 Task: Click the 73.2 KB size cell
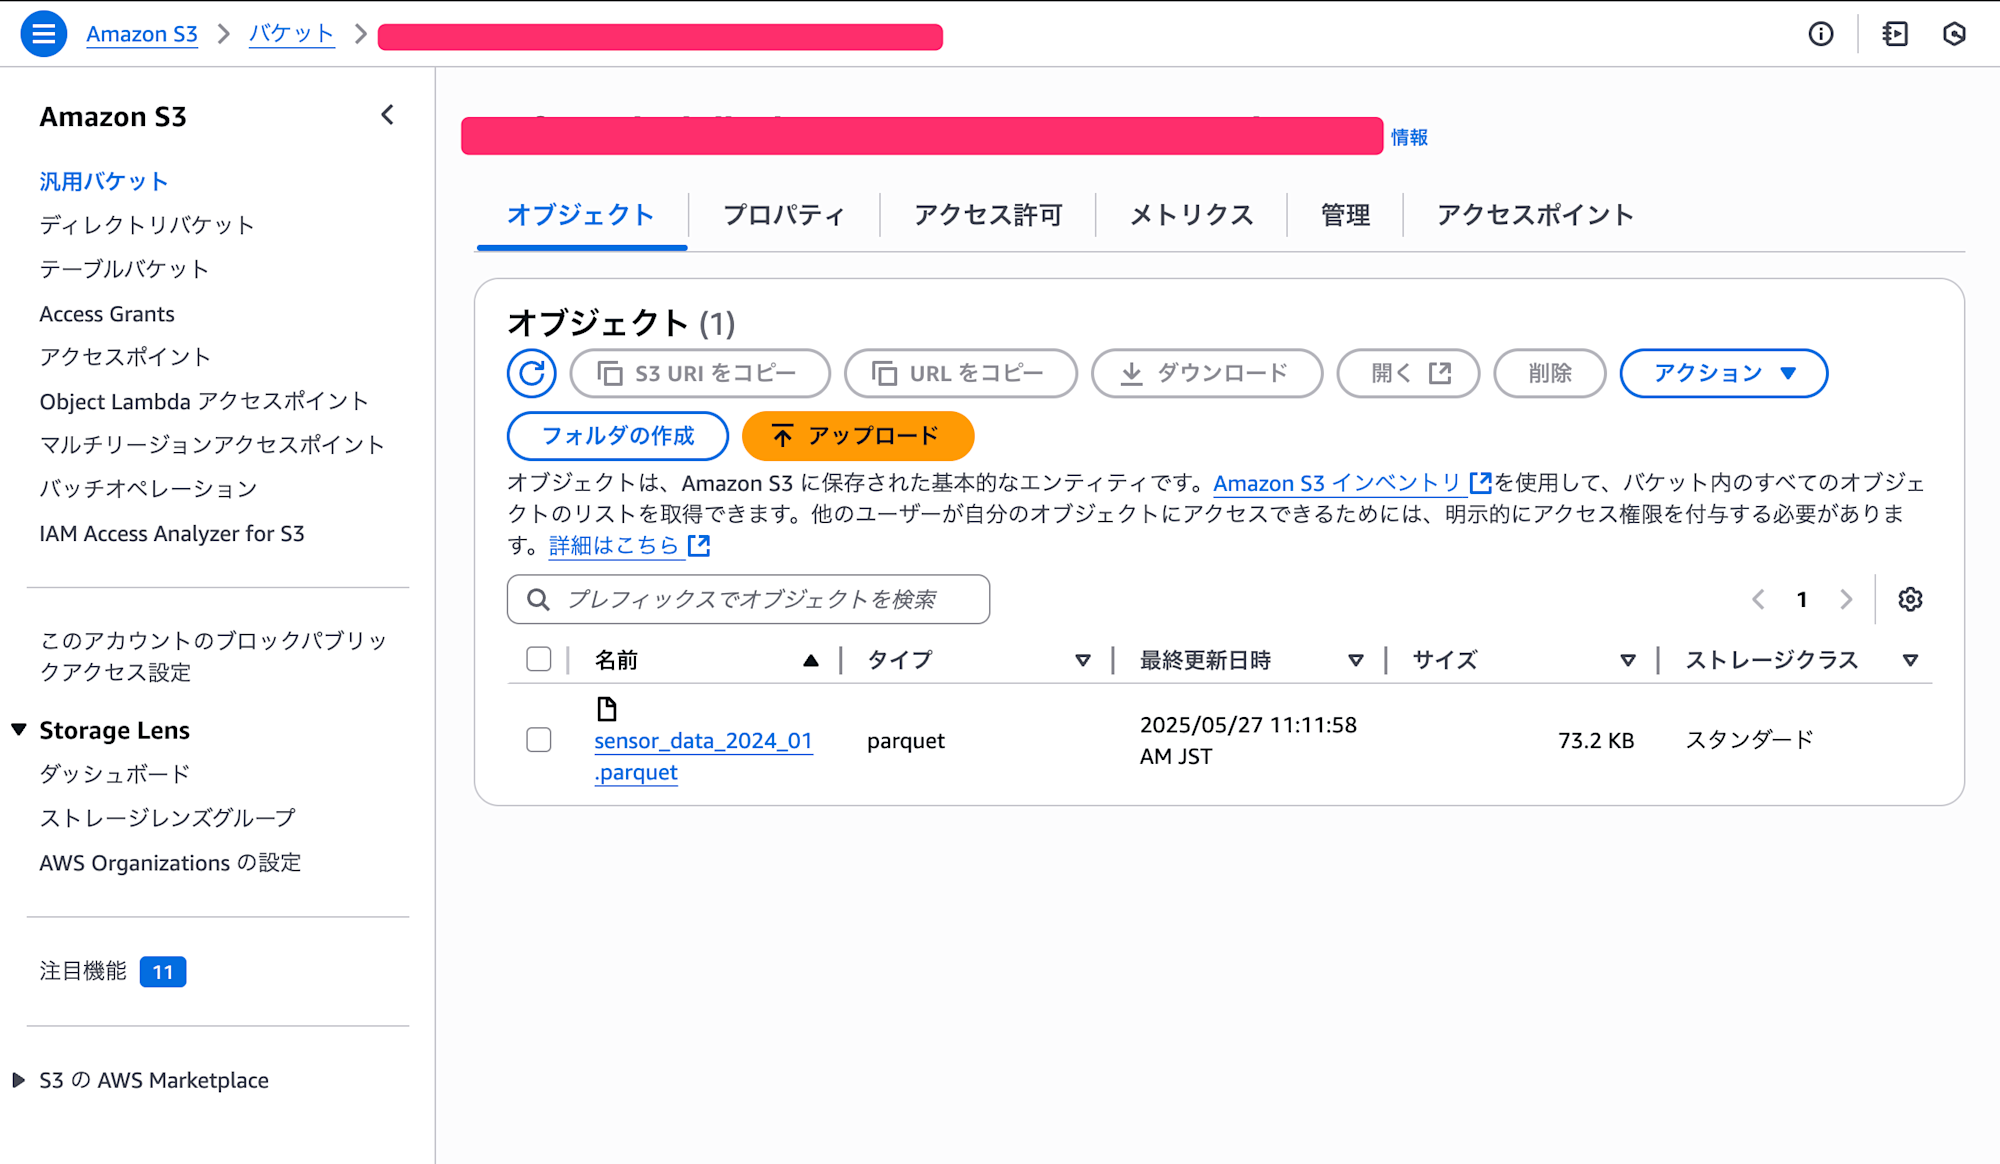point(1596,740)
